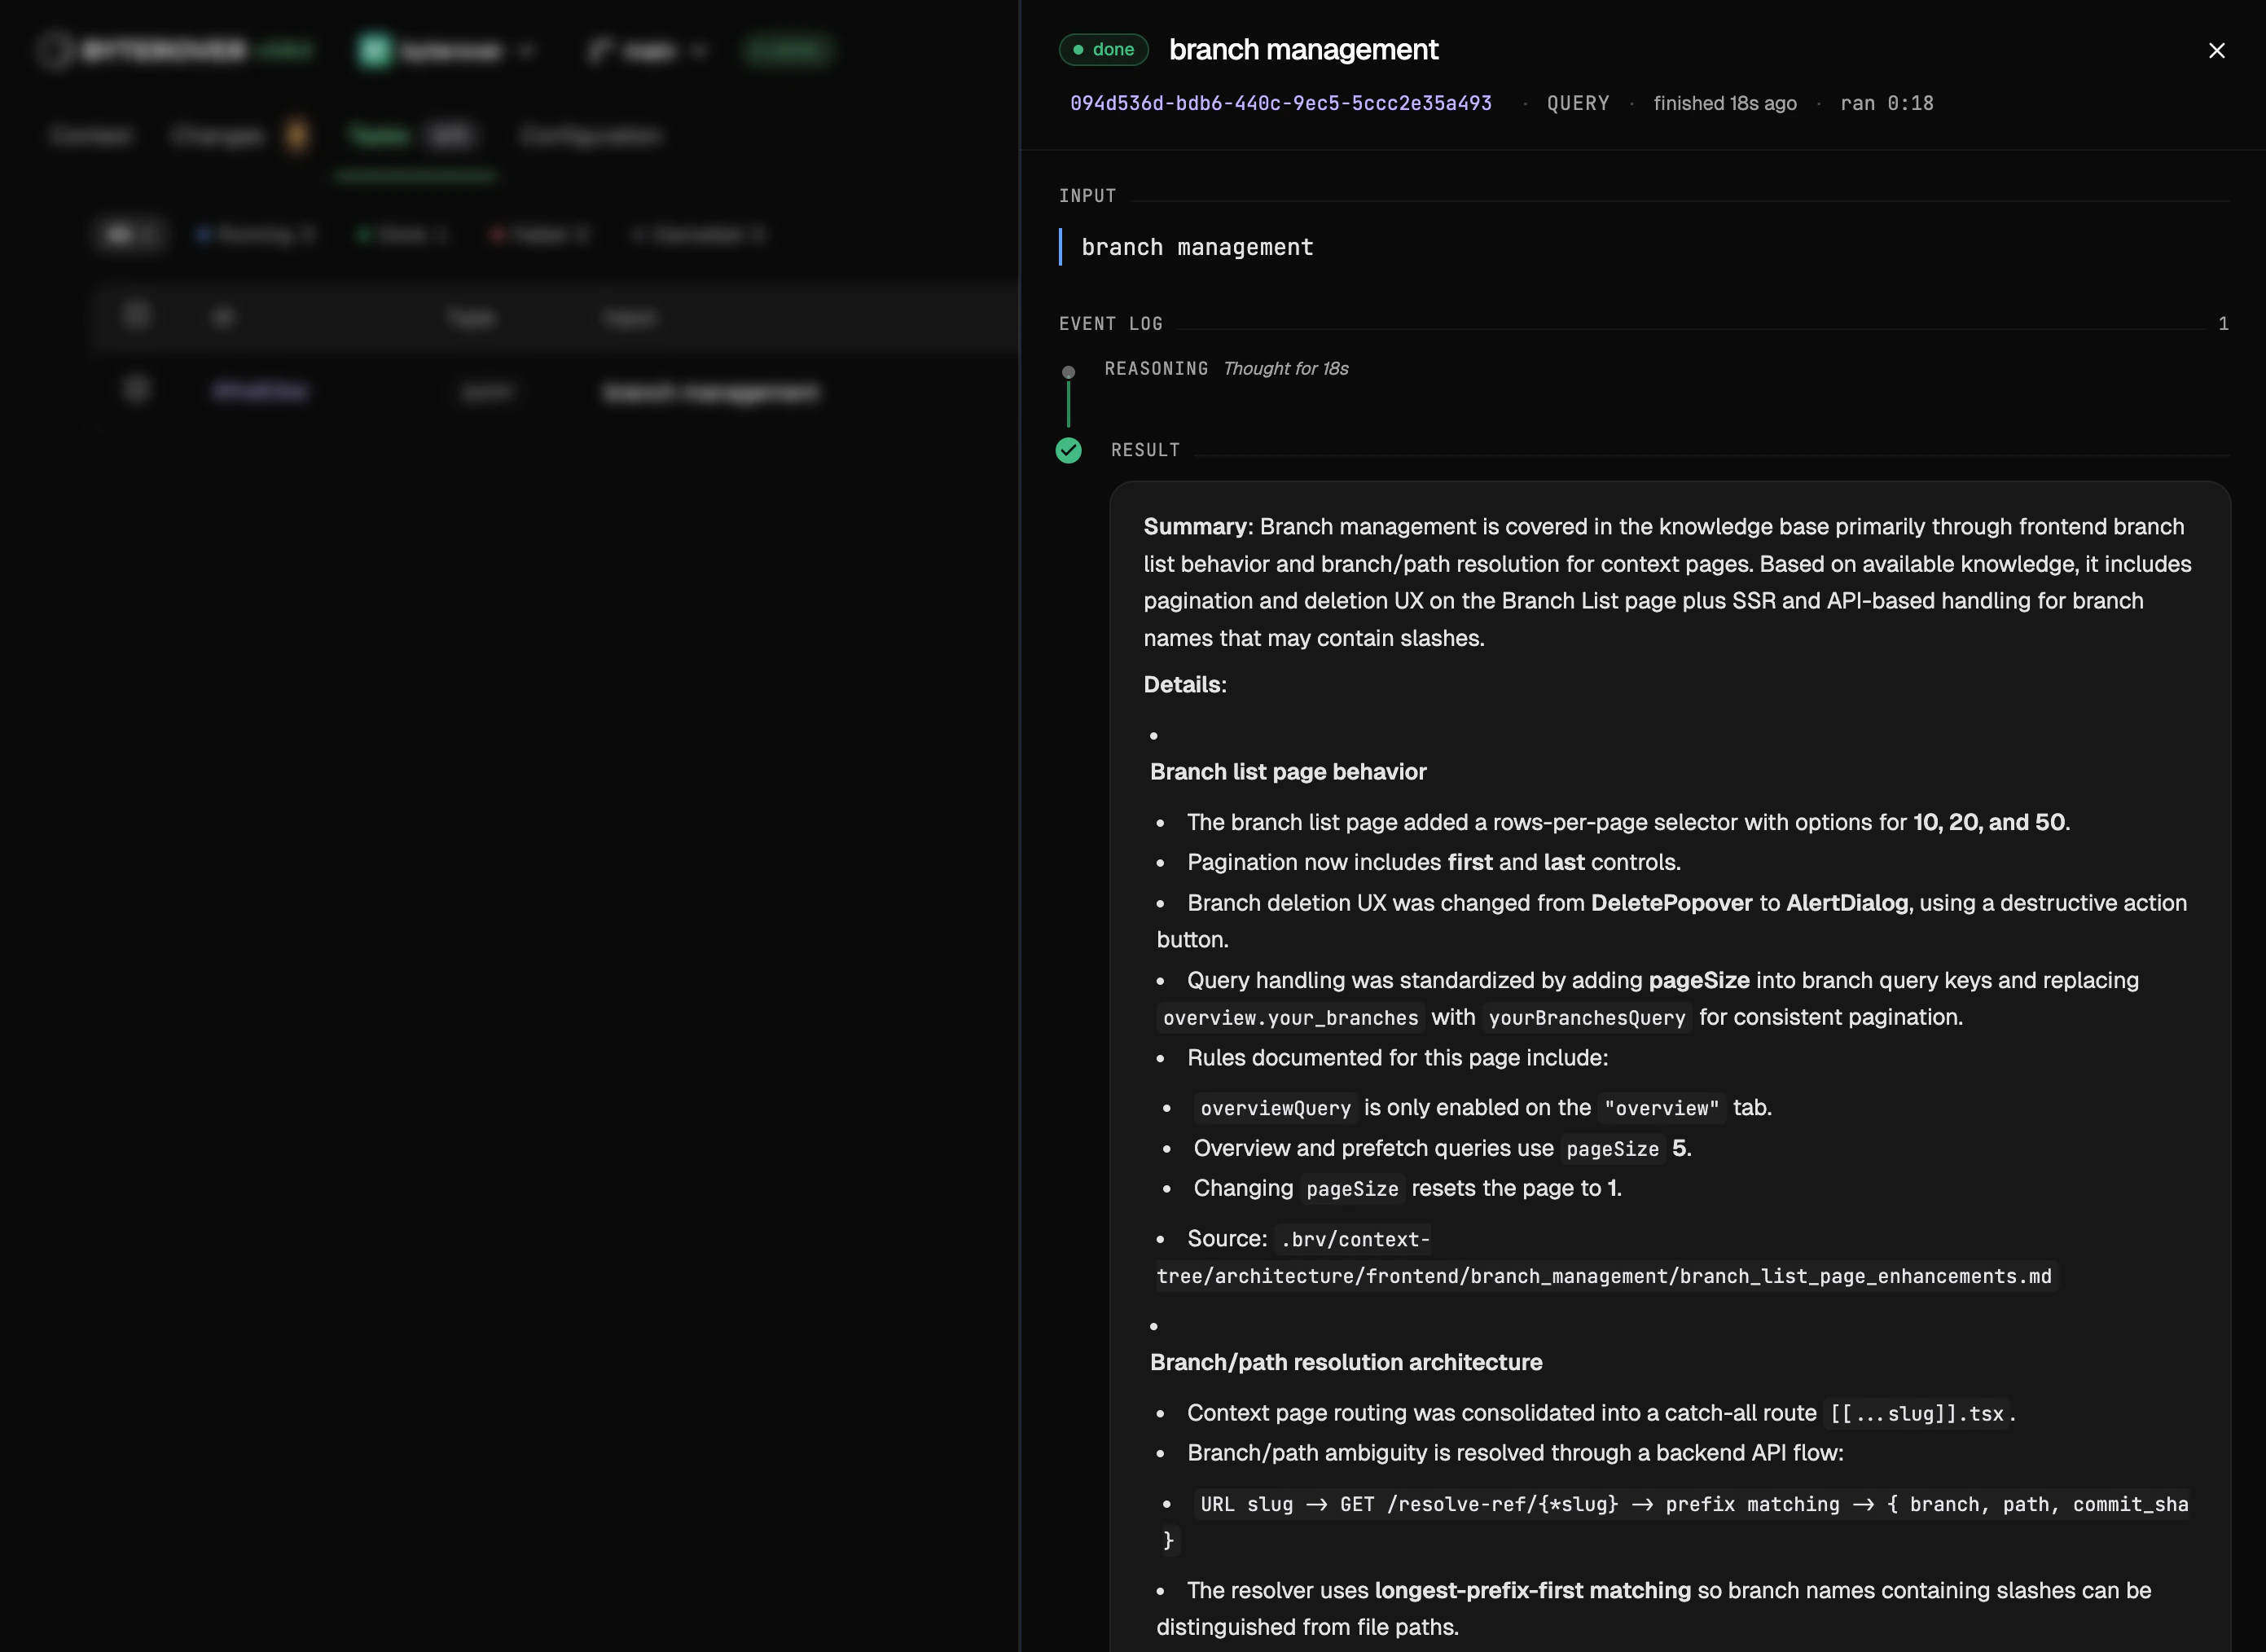
Task: Click the query ID 094d536d link
Action: tap(1280, 102)
